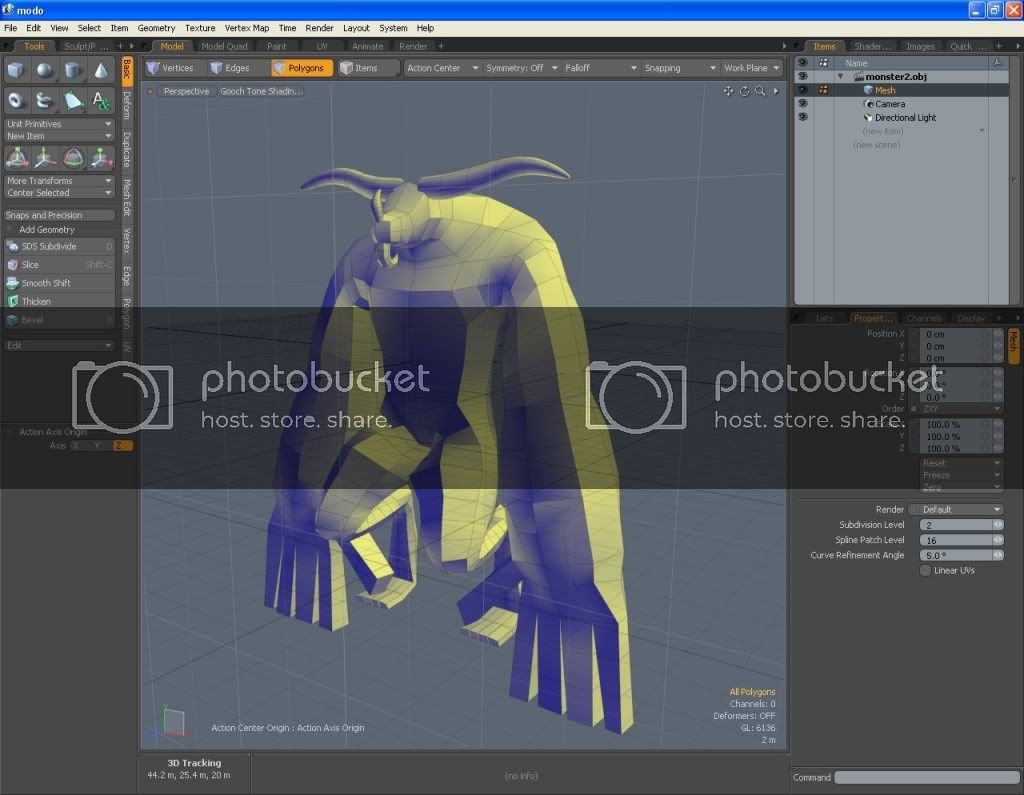This screenshot has width=1024, height=795.
Task: Switch to the Sculpt/P tab
Action: point(86,46)
